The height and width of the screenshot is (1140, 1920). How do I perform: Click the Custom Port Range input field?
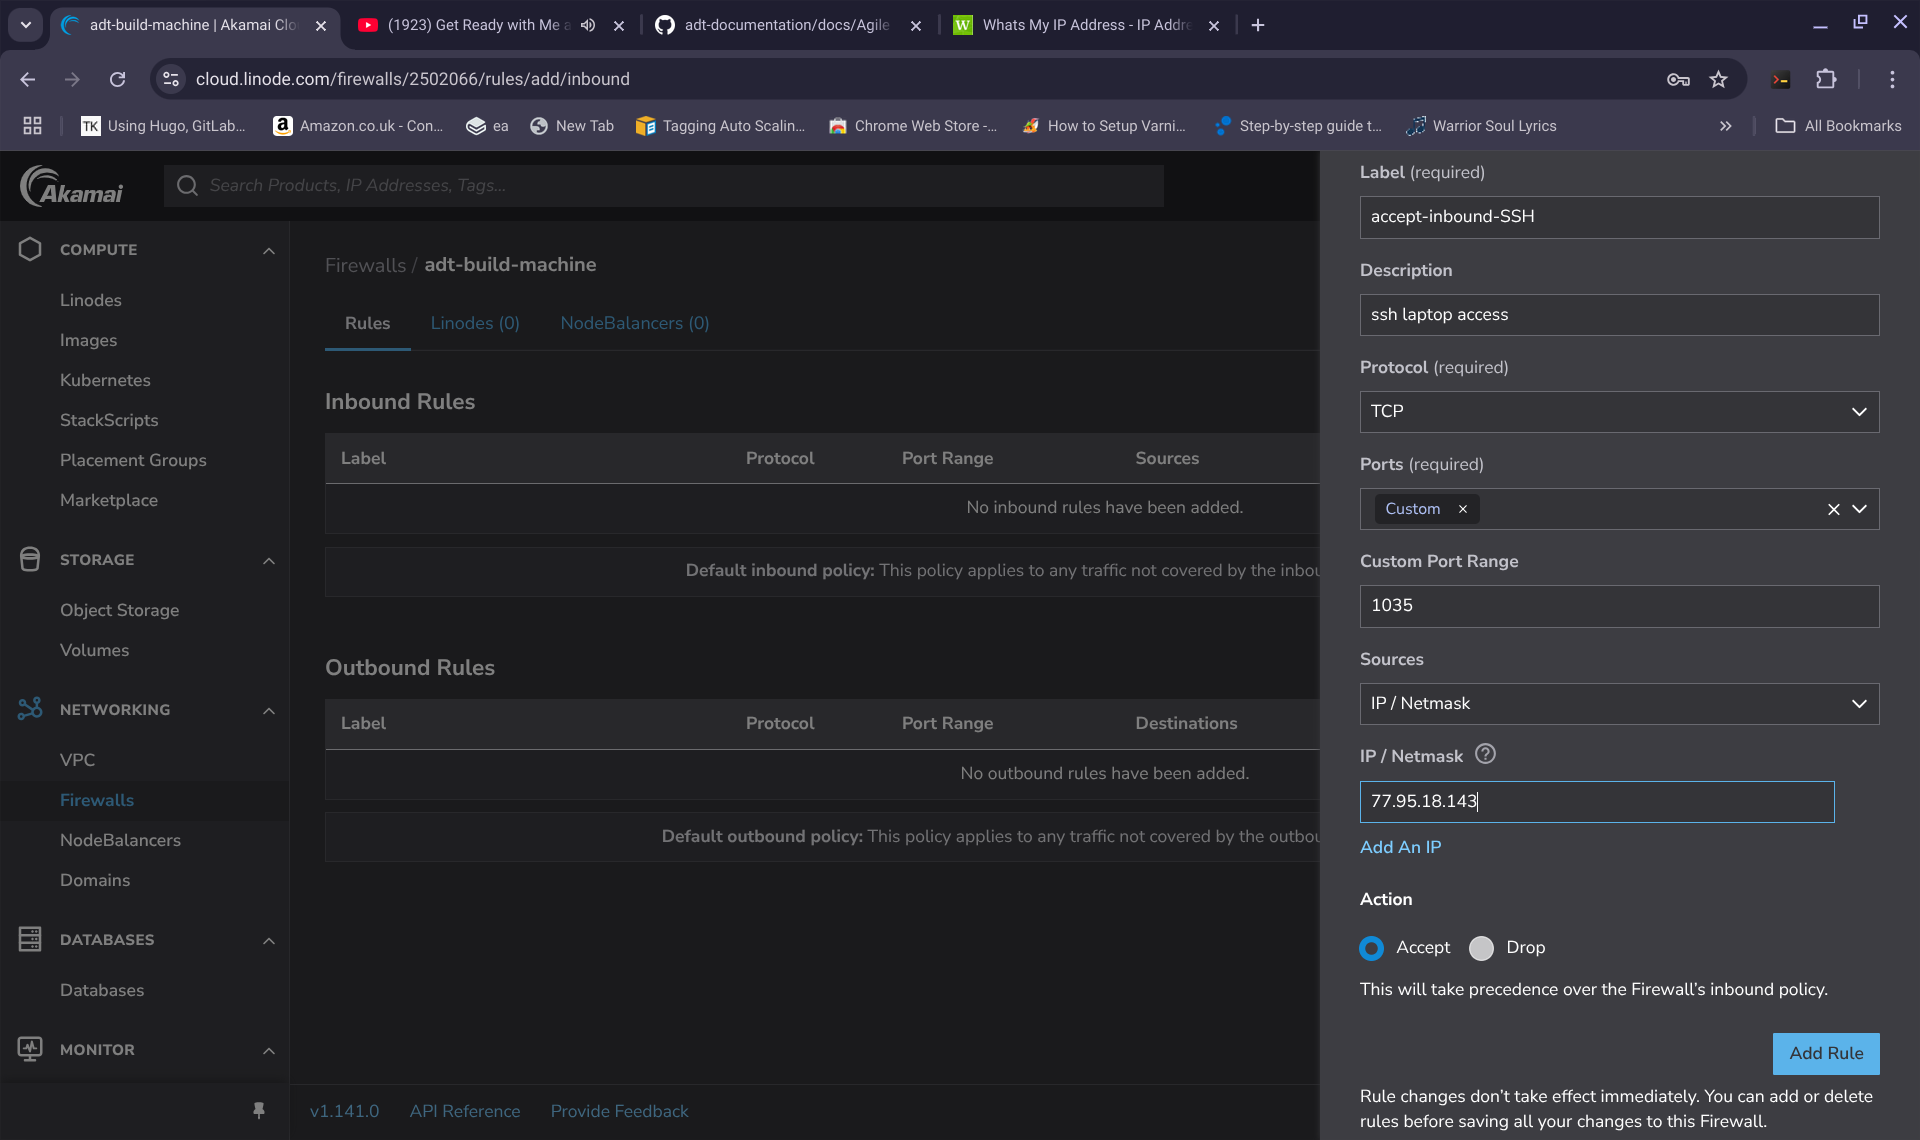point(1619,606)
